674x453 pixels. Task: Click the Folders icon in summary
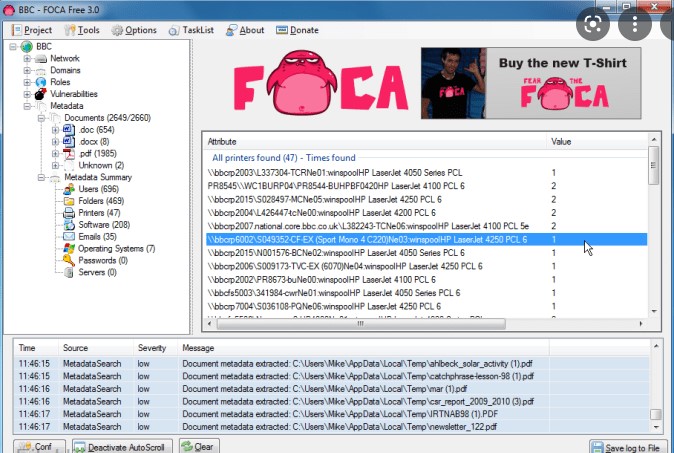[69, 201]
